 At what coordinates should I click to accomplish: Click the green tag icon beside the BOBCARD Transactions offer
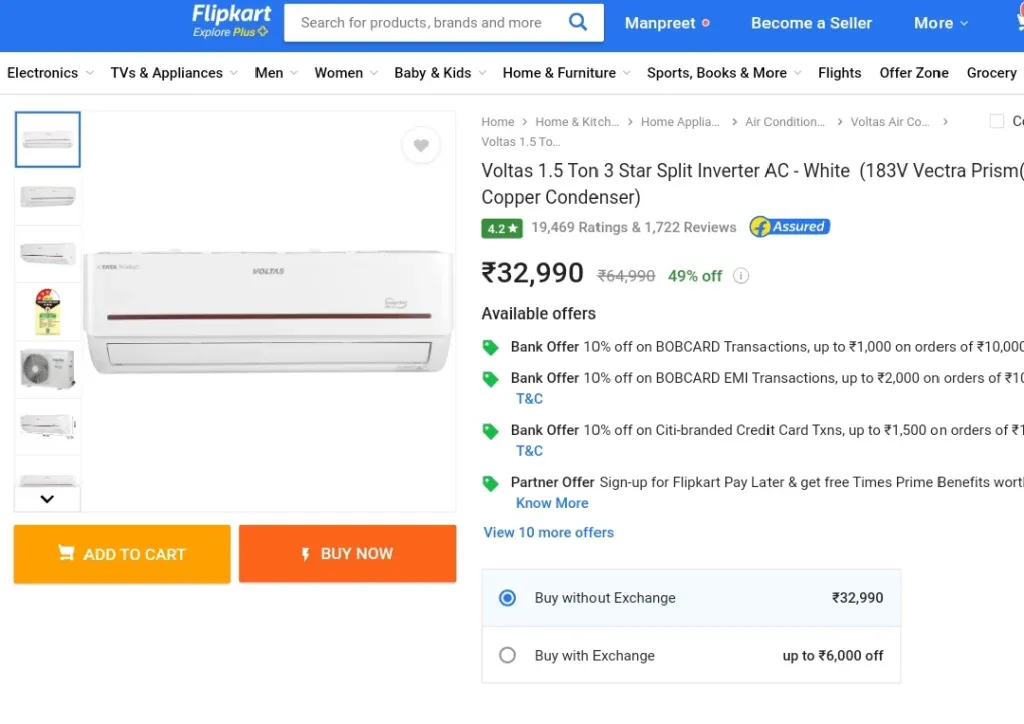(x=490, y=347)
